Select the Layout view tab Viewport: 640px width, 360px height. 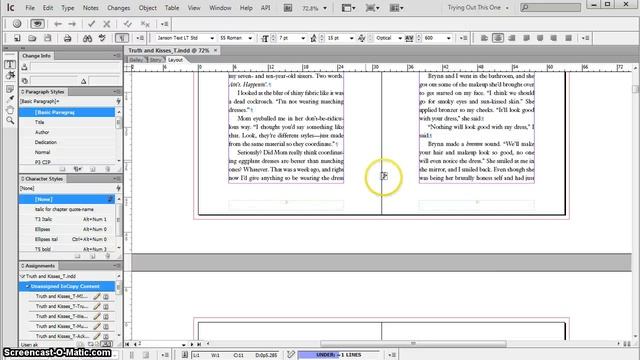[176, 60]
